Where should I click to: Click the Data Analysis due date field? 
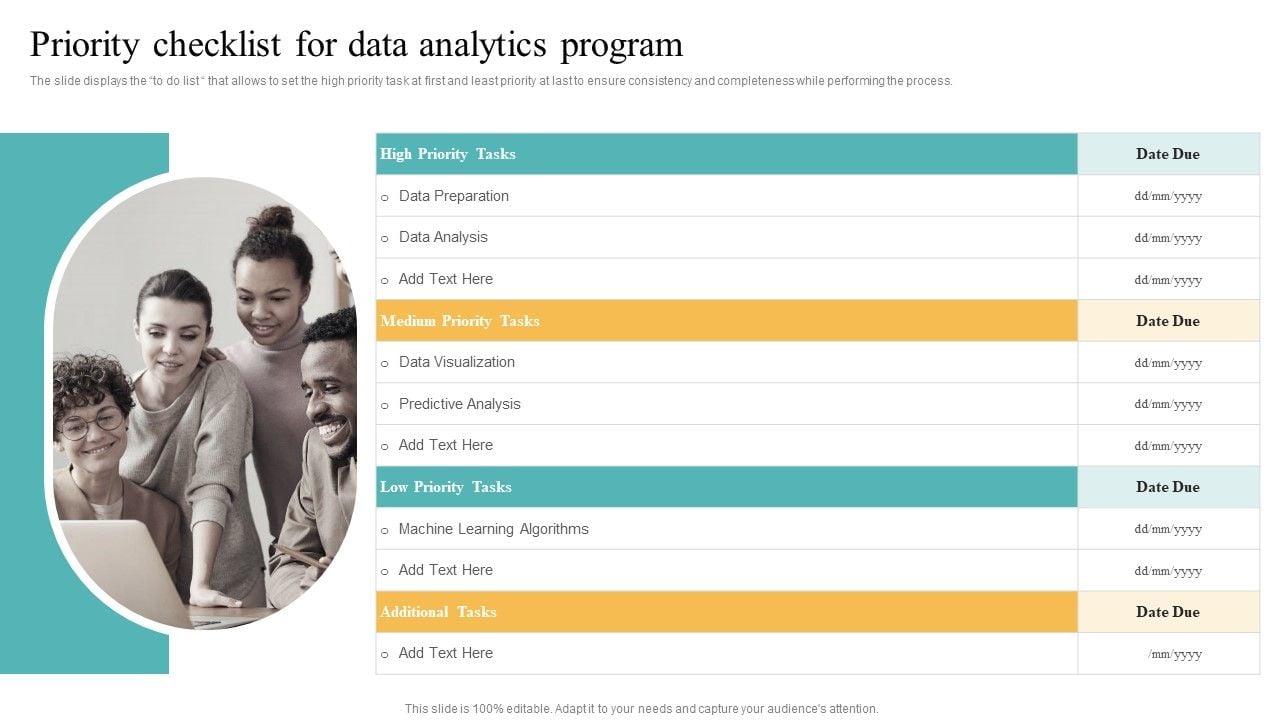pos(1168,239)
